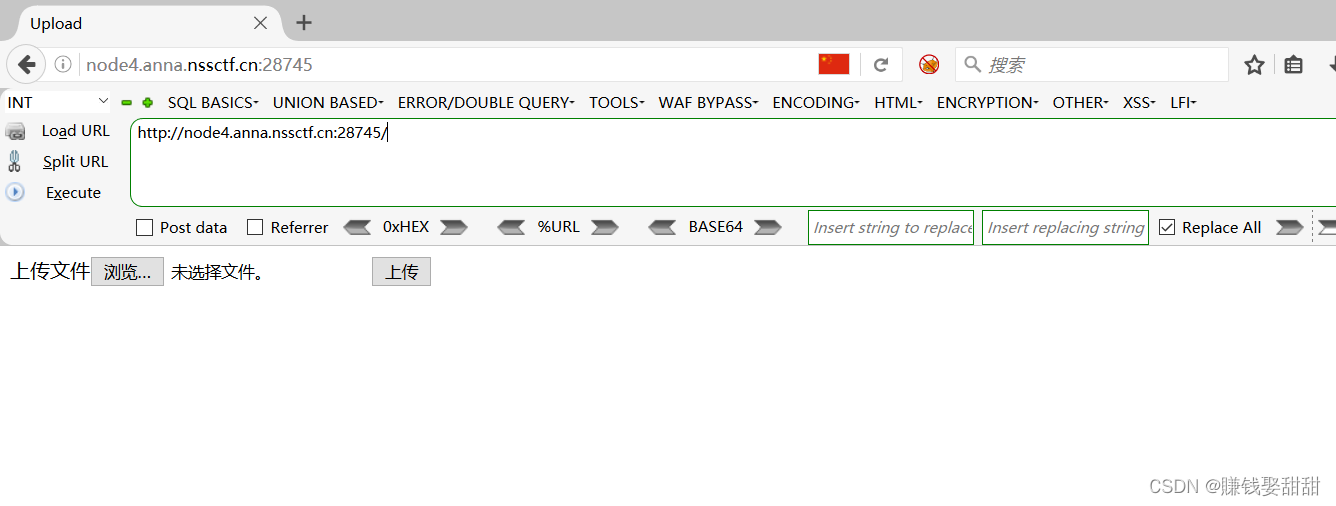Click the green minus HackBar icon

point(127,102)
